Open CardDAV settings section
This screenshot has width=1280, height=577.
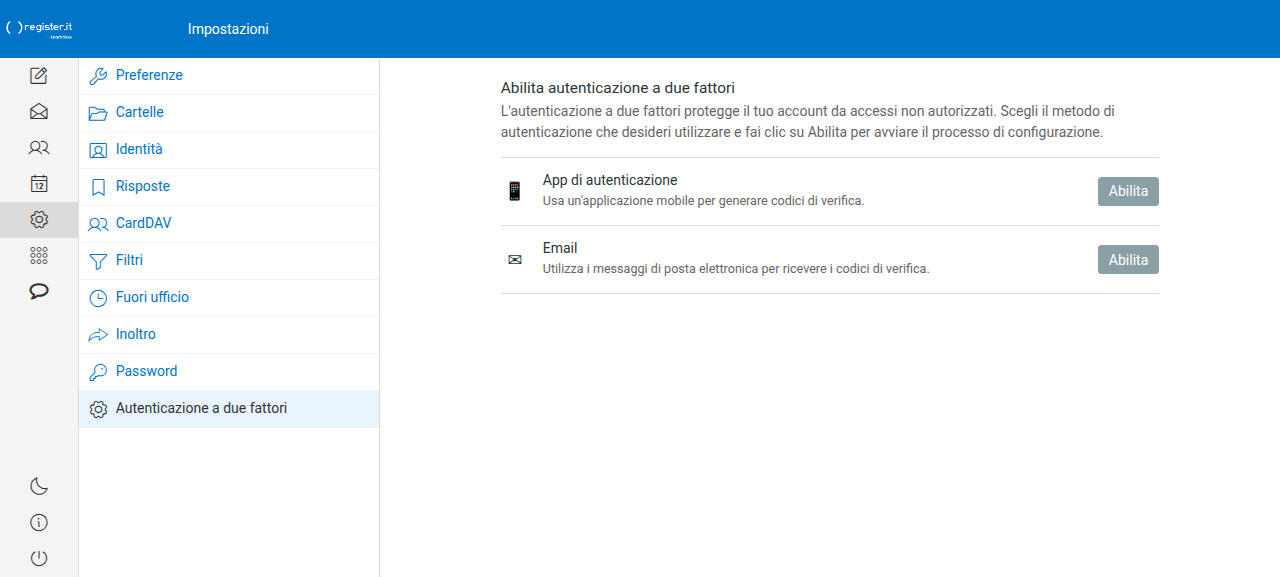pos(229,224)
